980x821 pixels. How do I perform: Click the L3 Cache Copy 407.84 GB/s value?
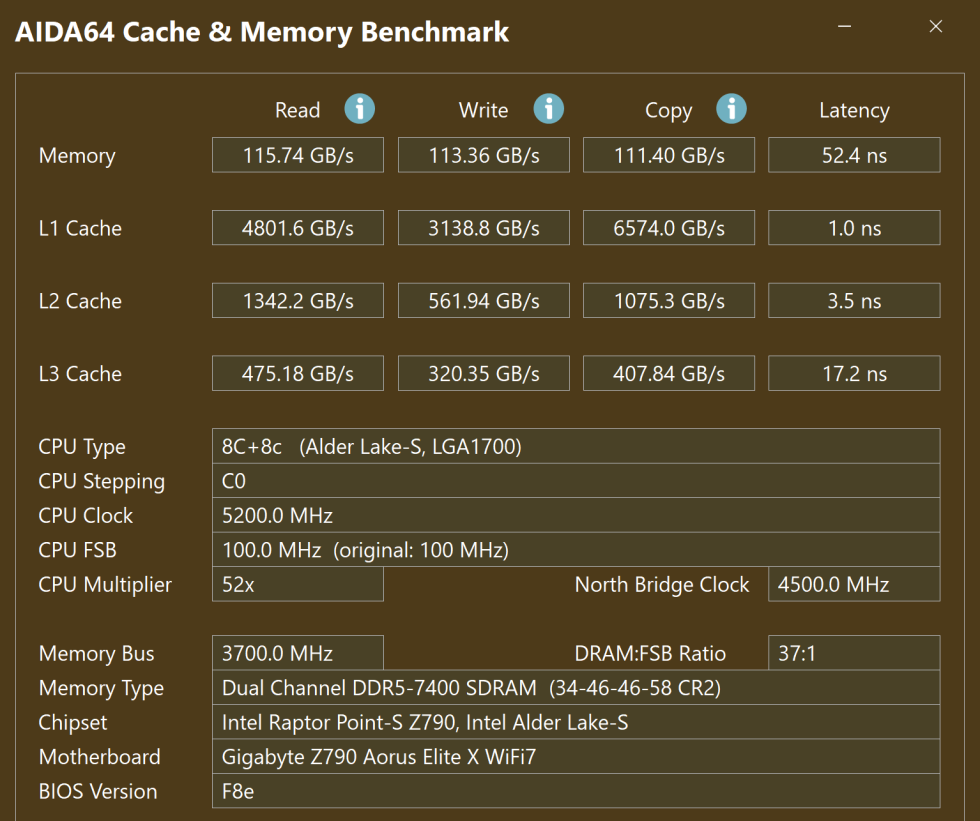[669, 374]
